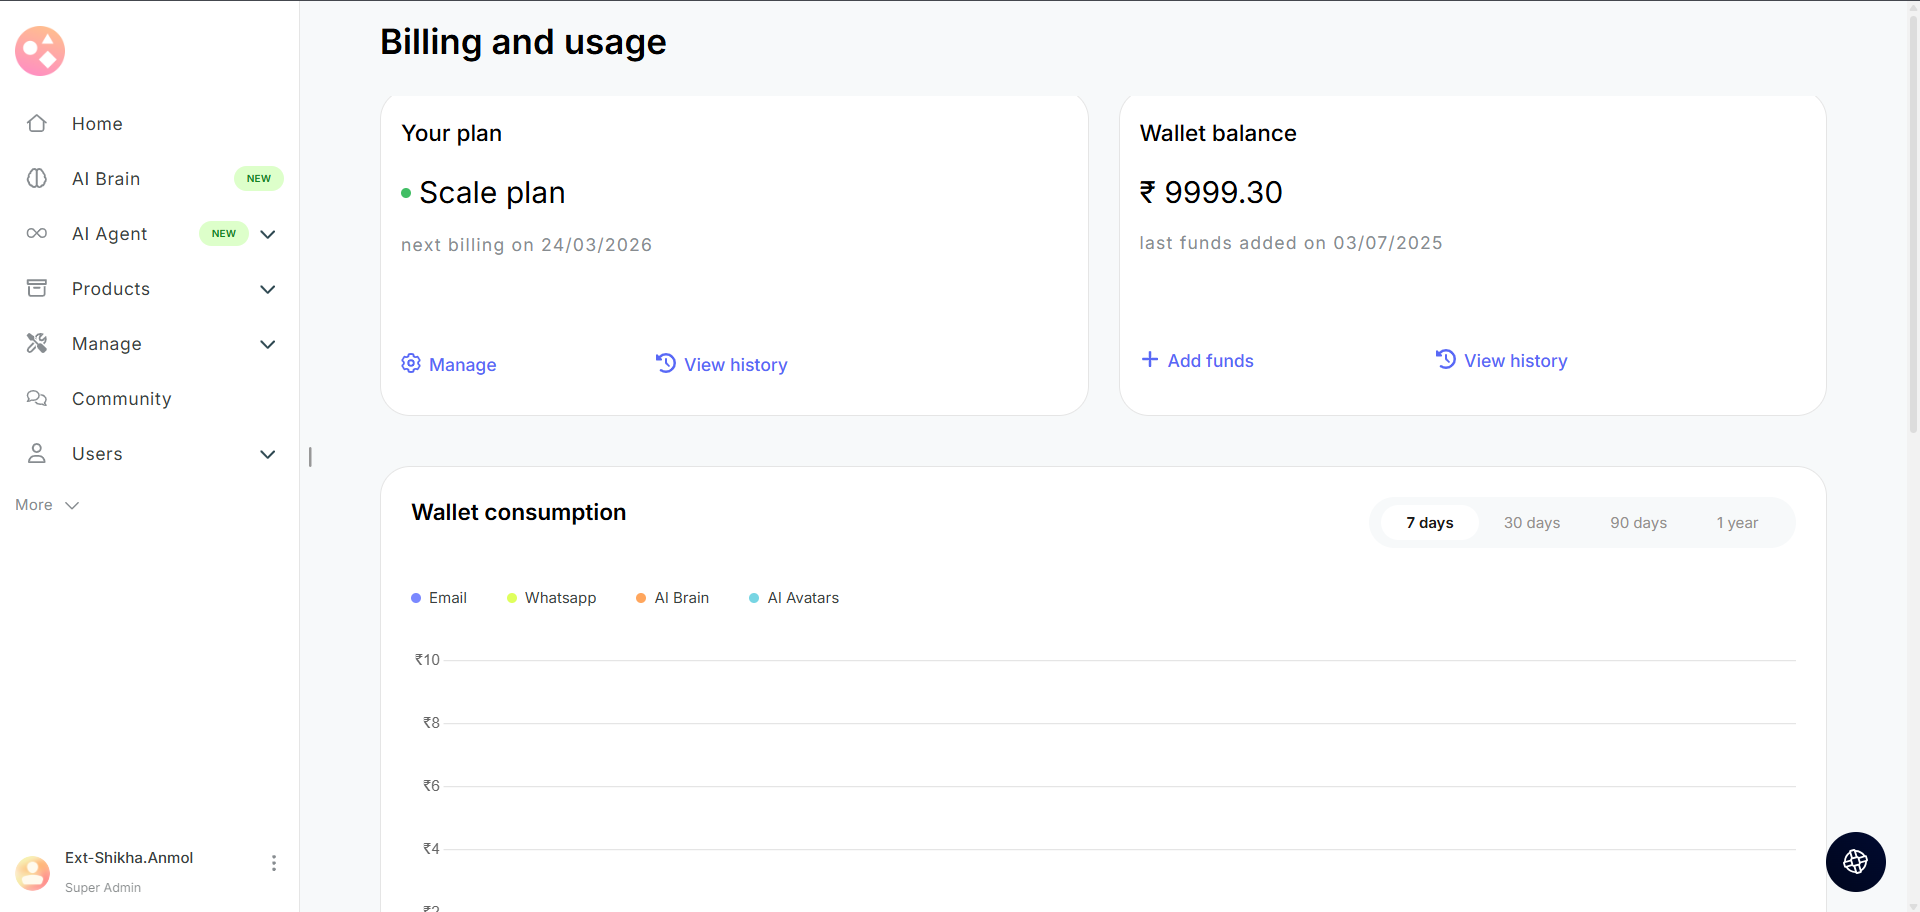1920x912 pixels.
Task: Toggle the Whatsapp series in chart legend
Action: click(552, 598)
